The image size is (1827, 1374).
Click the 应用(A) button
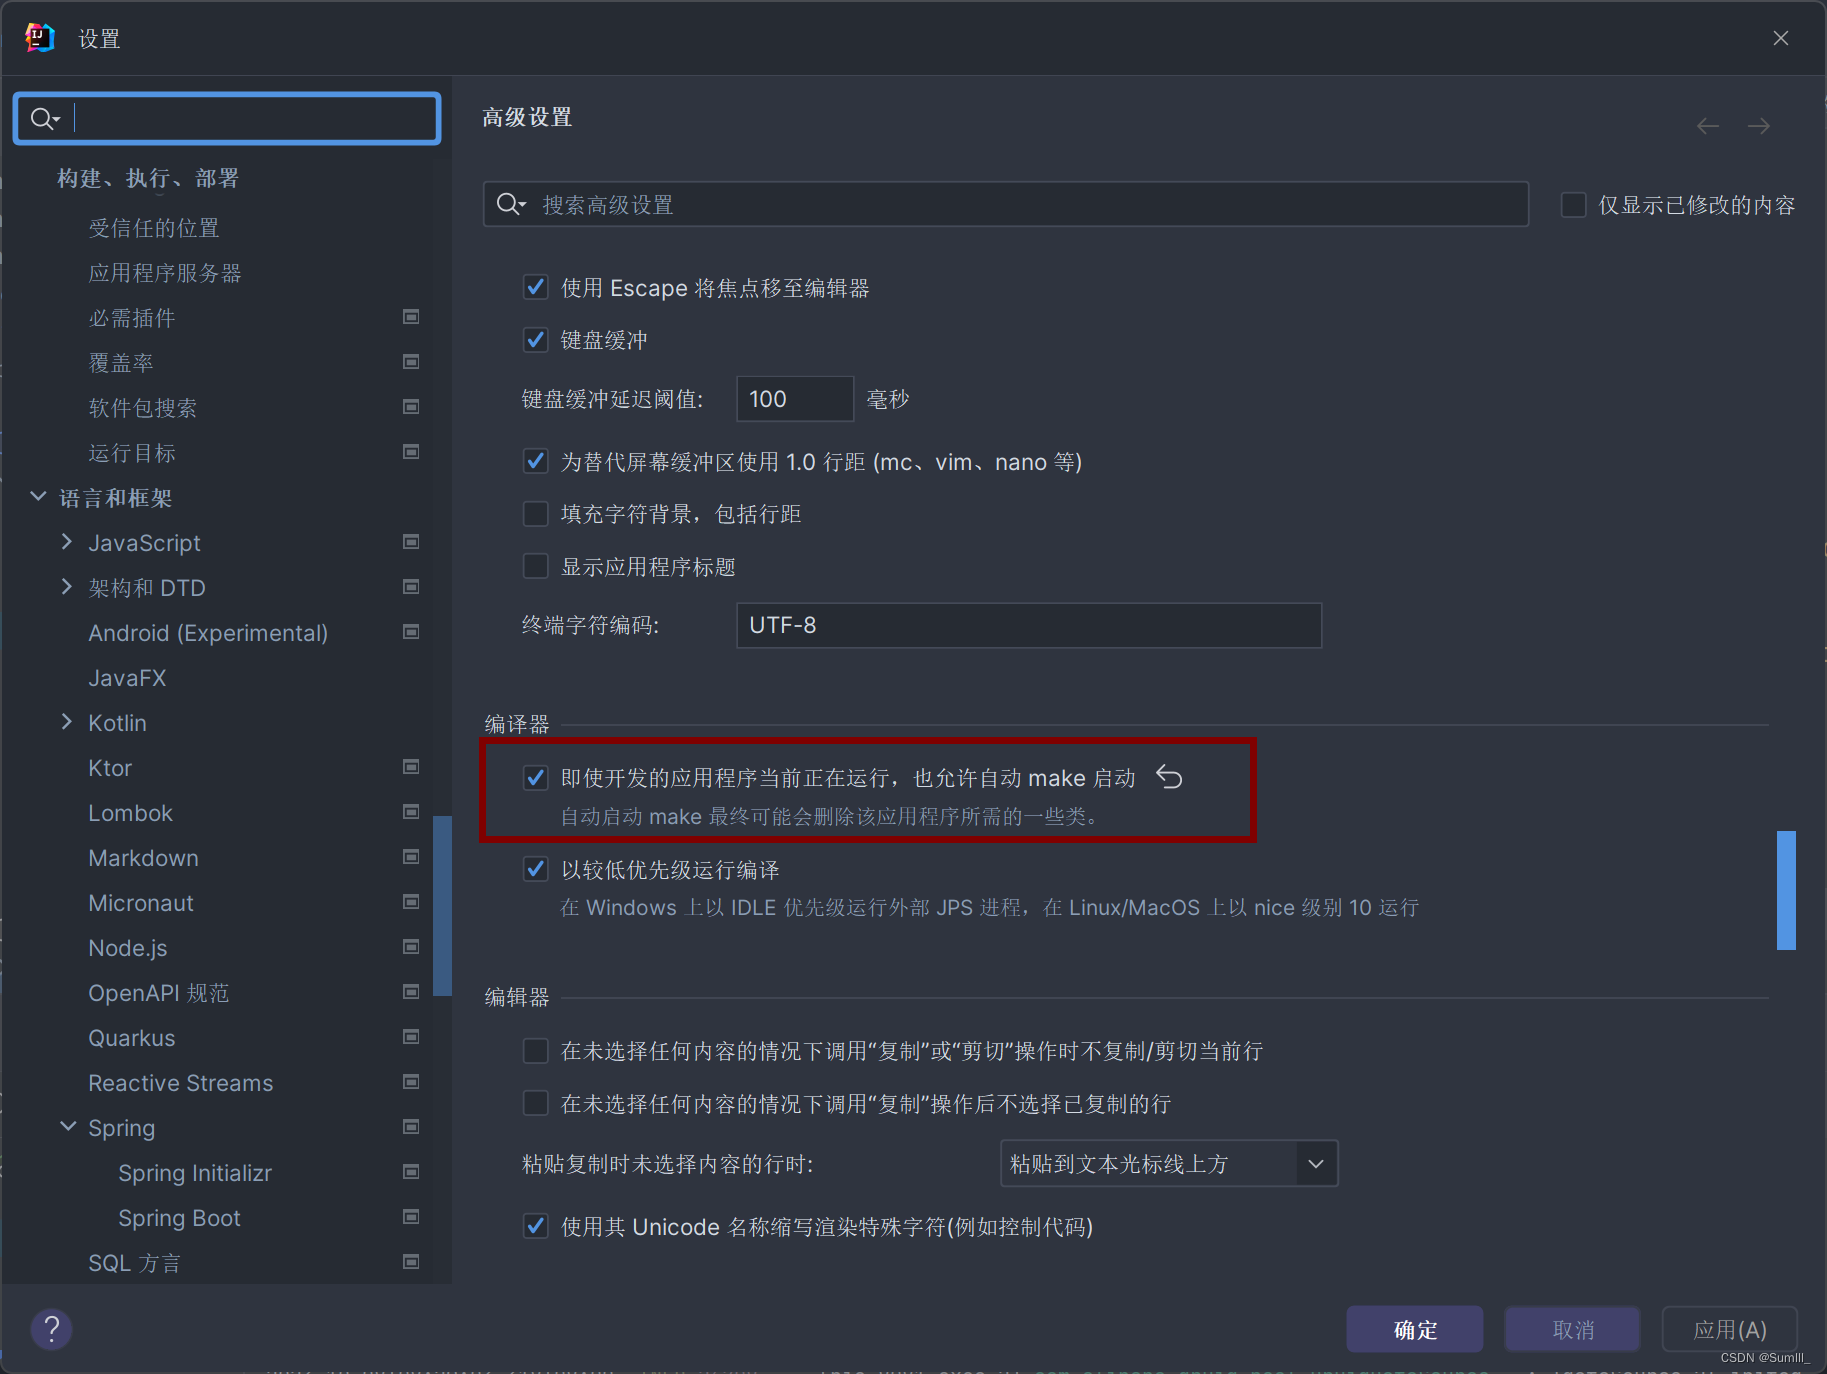(x=1730, y=1329)
